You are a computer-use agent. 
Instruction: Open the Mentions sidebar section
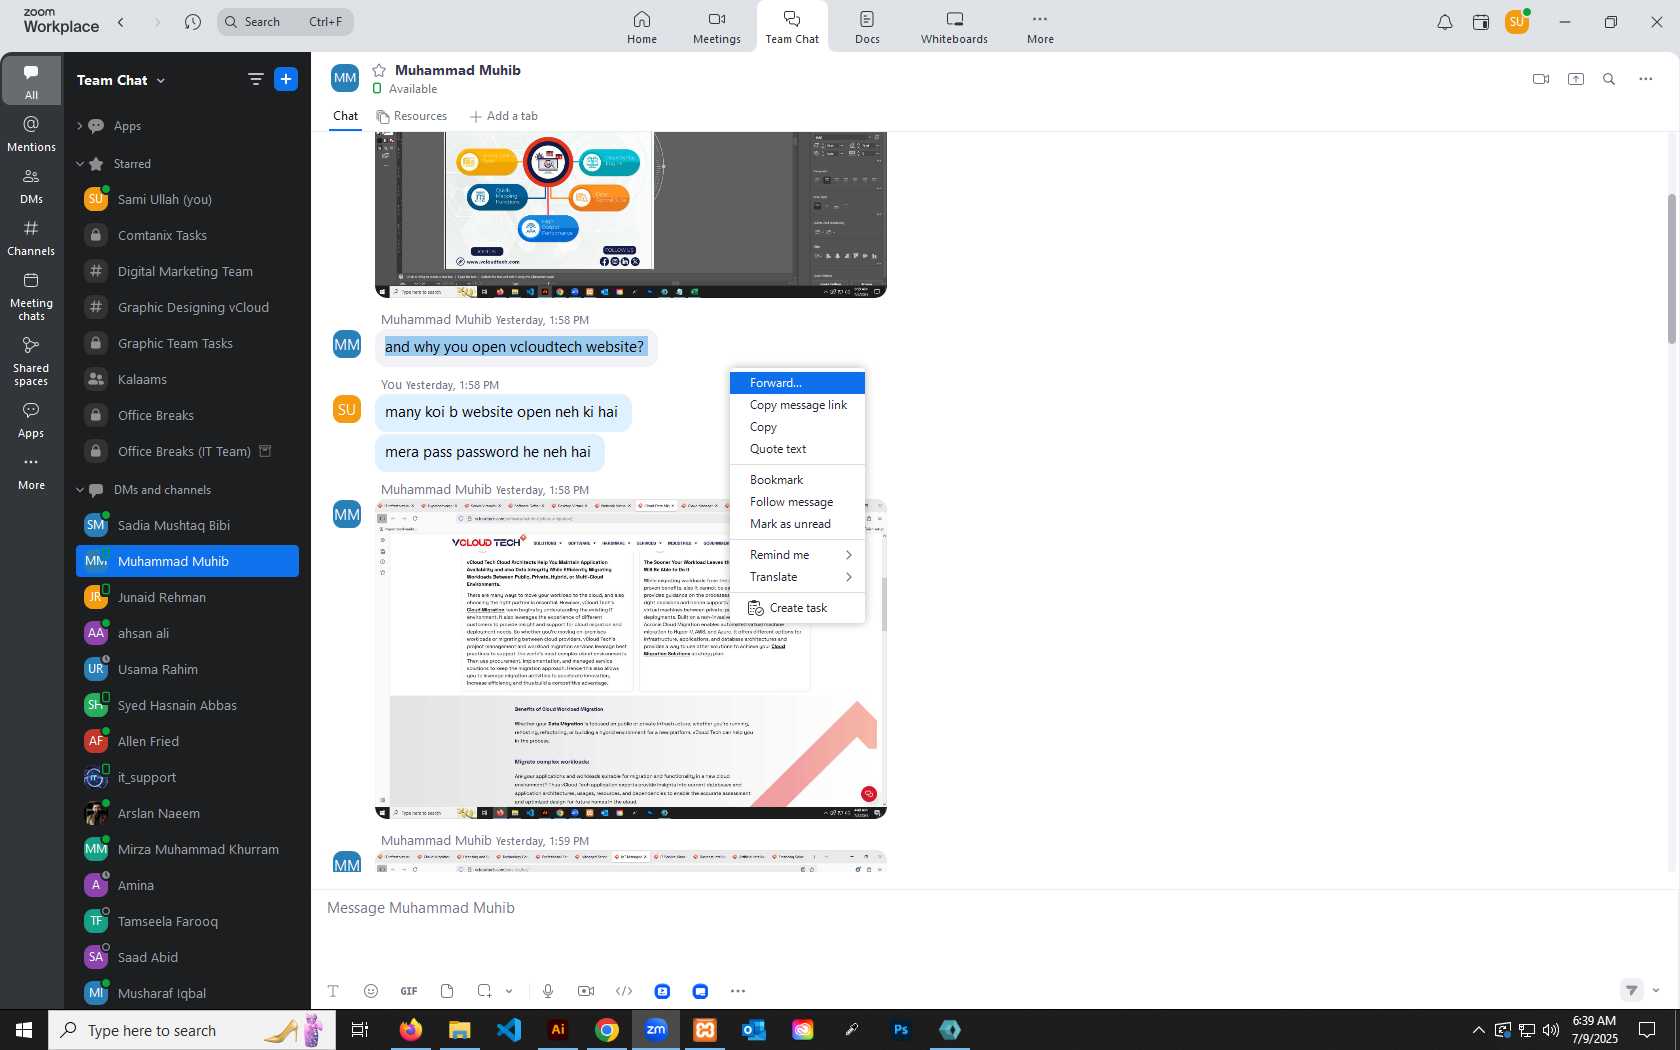(31, 134)
